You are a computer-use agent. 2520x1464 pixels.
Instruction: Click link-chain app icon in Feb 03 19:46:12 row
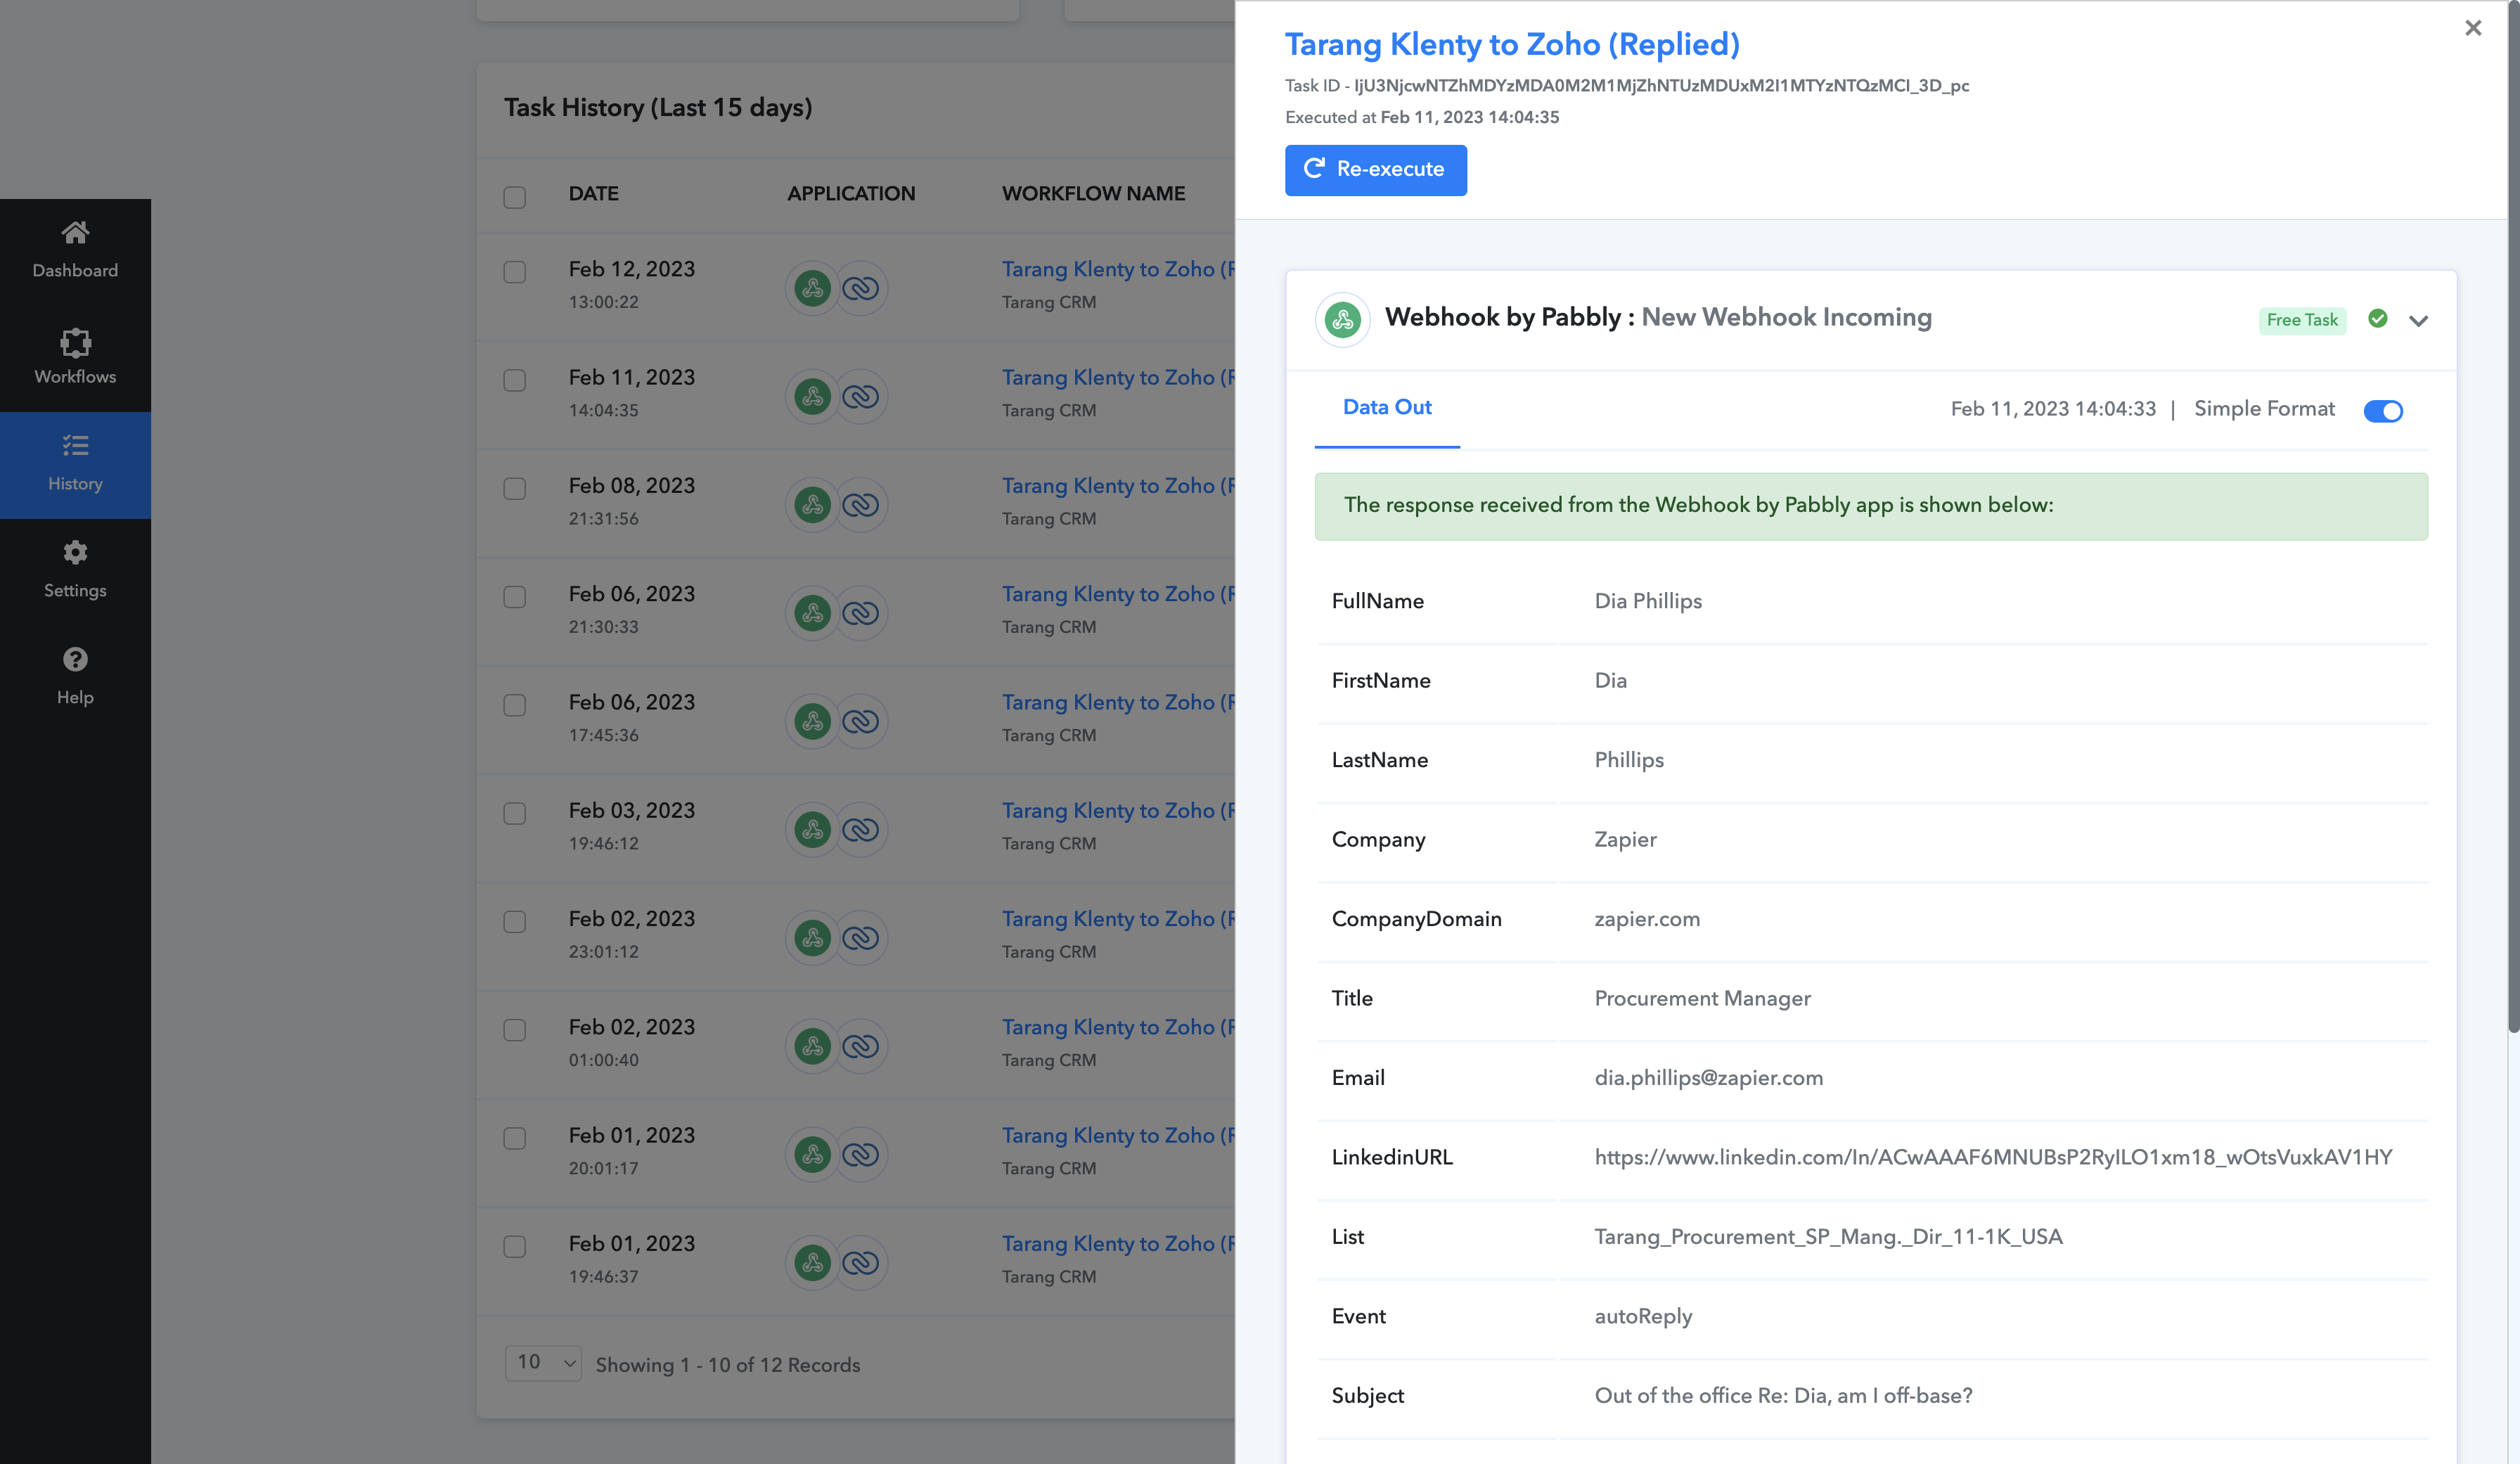click(x=861, y=830)
